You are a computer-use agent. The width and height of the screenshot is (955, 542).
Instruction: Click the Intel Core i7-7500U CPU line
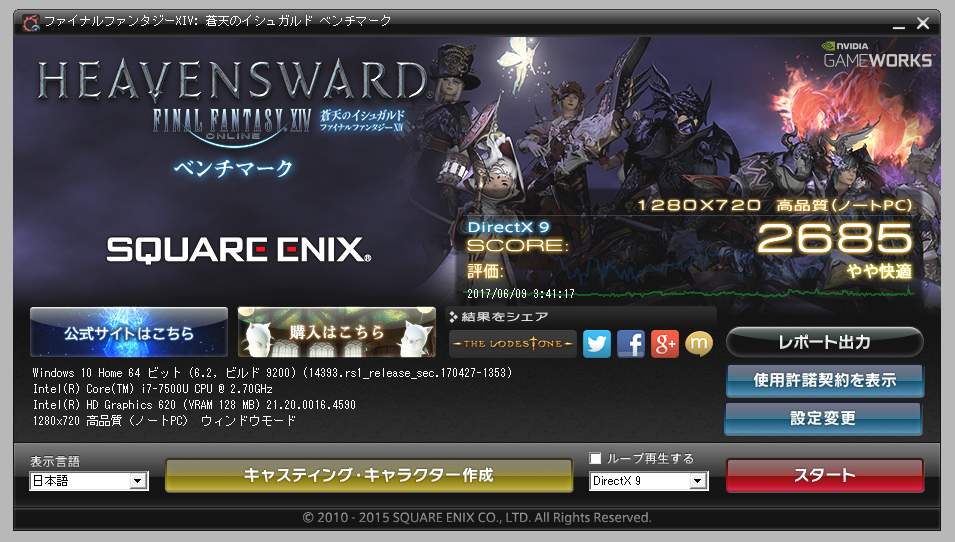(153, 389)
